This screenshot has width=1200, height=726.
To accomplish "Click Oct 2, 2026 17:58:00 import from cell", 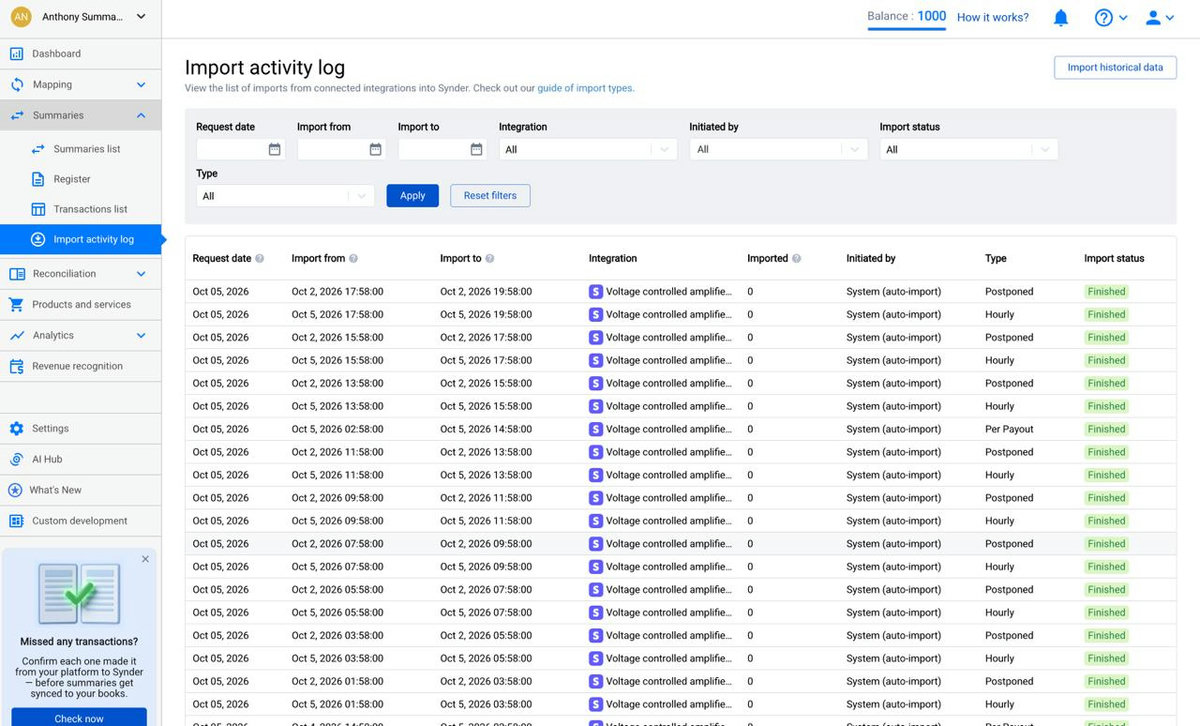I will click(337, 292).
